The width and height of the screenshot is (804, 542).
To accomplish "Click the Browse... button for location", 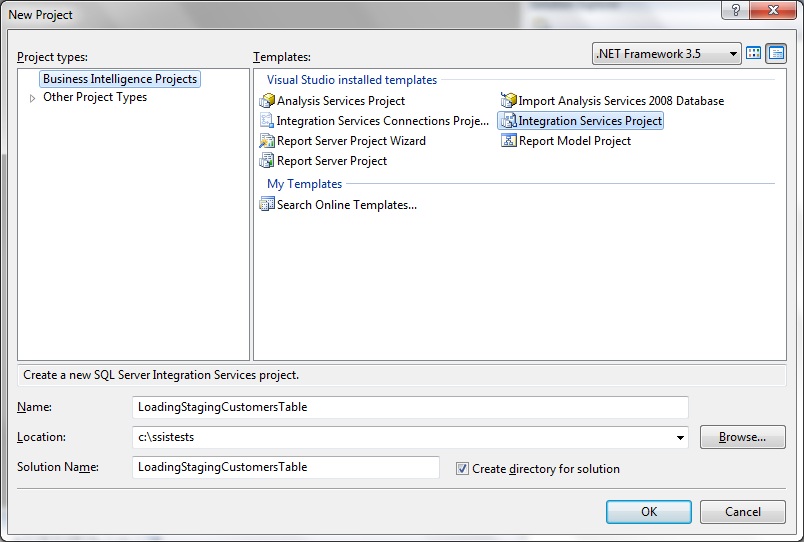I will click(742, 437).
